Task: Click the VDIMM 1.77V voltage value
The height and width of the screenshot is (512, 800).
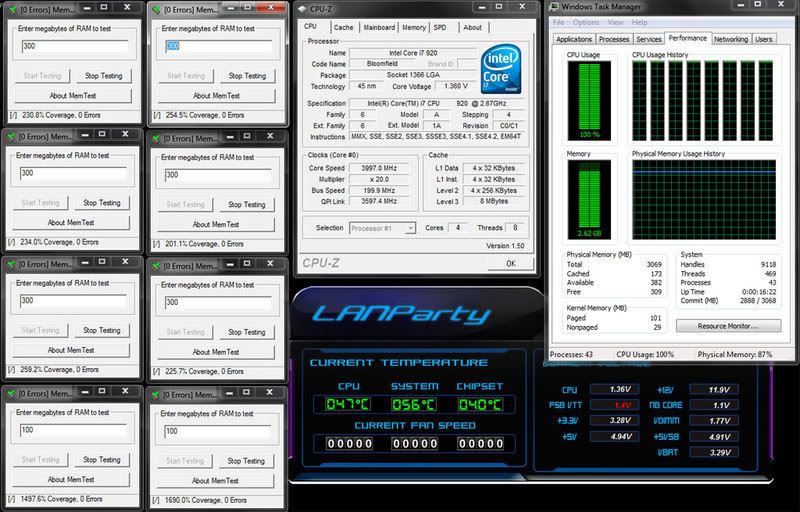Action: click(714, 421)
